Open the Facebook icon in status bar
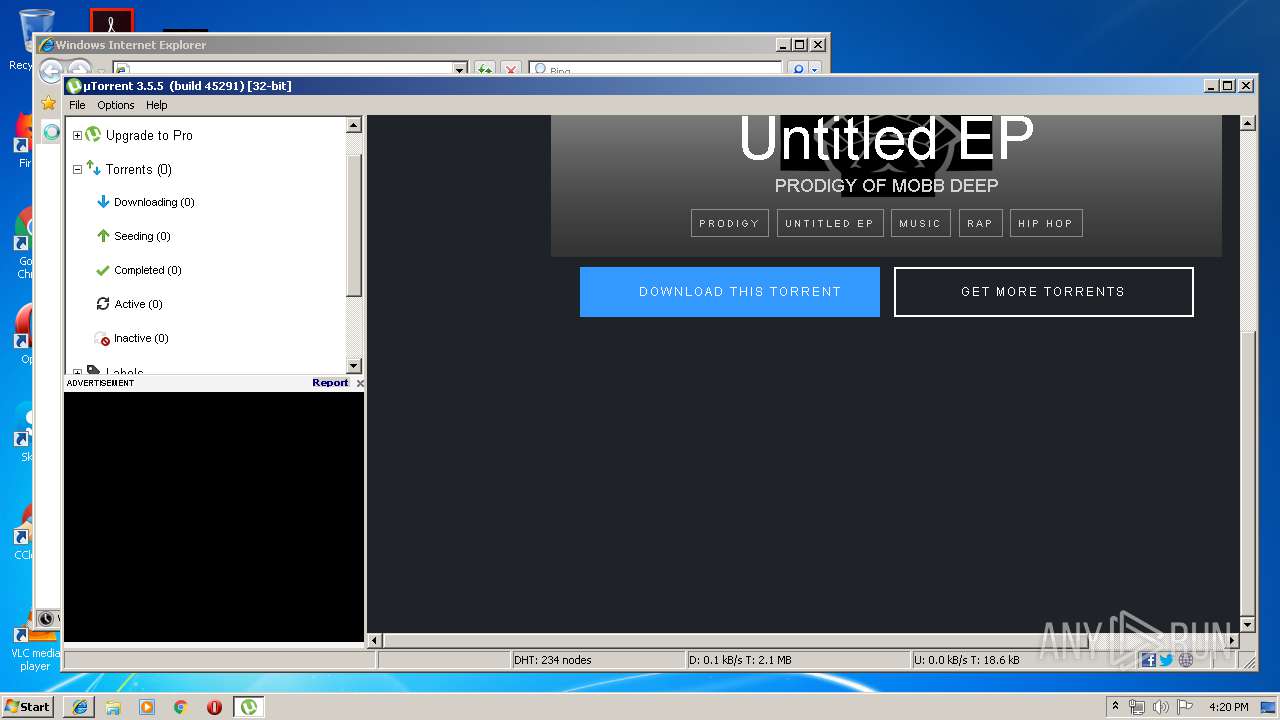Image resolution: width=1280 pixels, height=720 pixels. (1148, 660)
